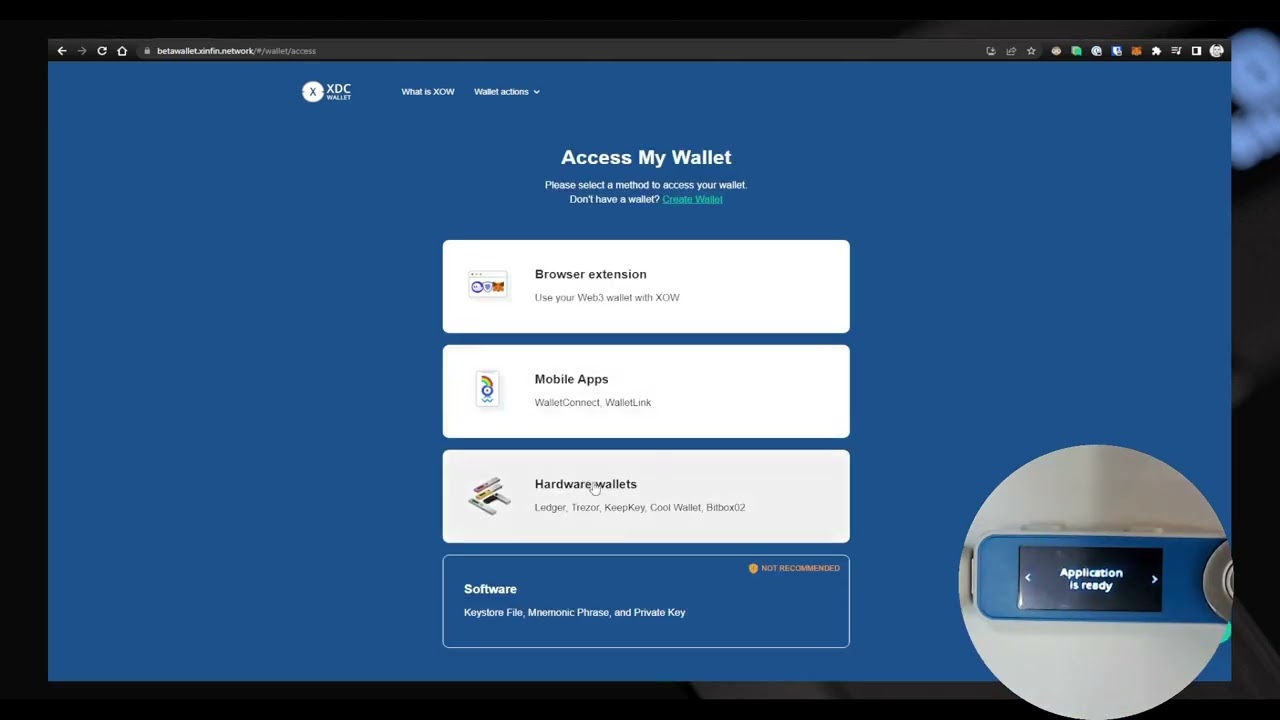Image resolution: width=1280 pixels, height=720 pixels.
Task: Choose the Software access option
Action: pos(646,601)
